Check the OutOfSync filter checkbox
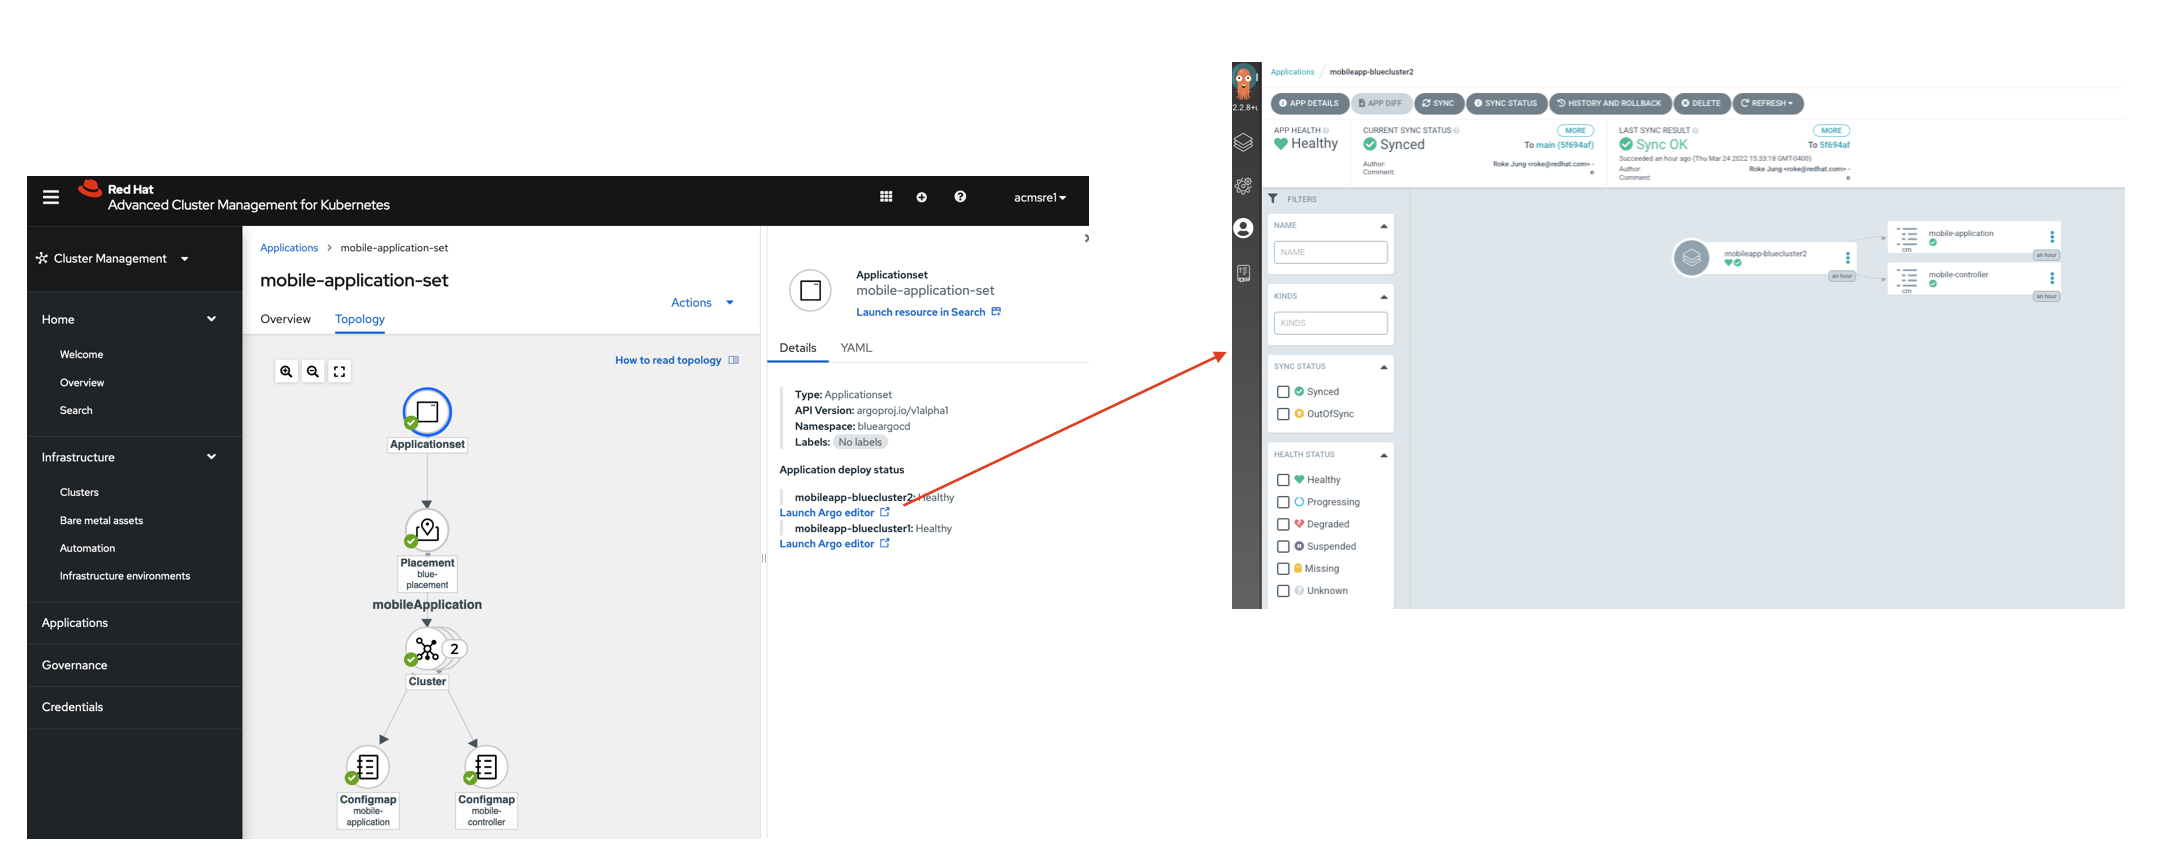This screenshot has height=859, width=2164. point(1283,414)
